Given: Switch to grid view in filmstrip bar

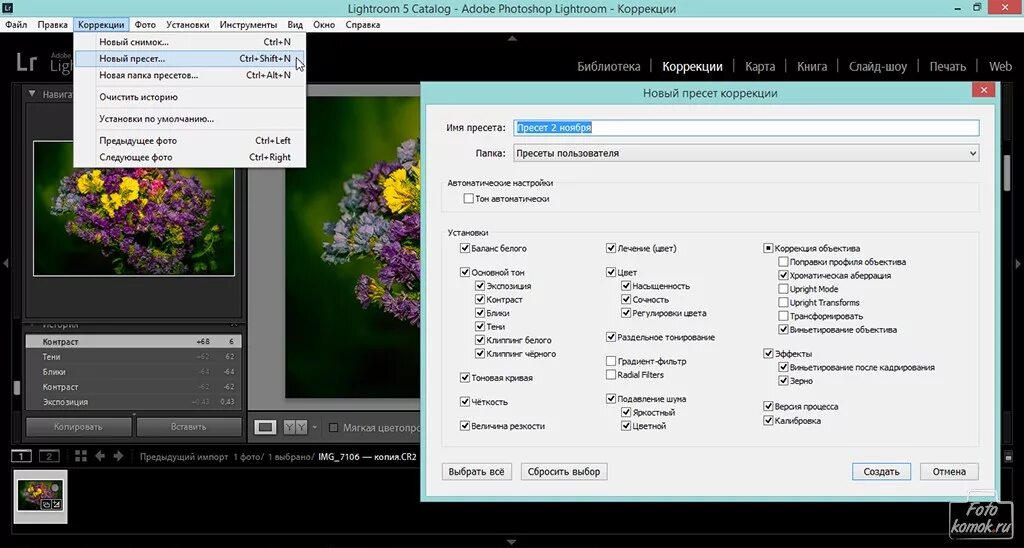Looking at the screenshot, I should tap(81, 456).
